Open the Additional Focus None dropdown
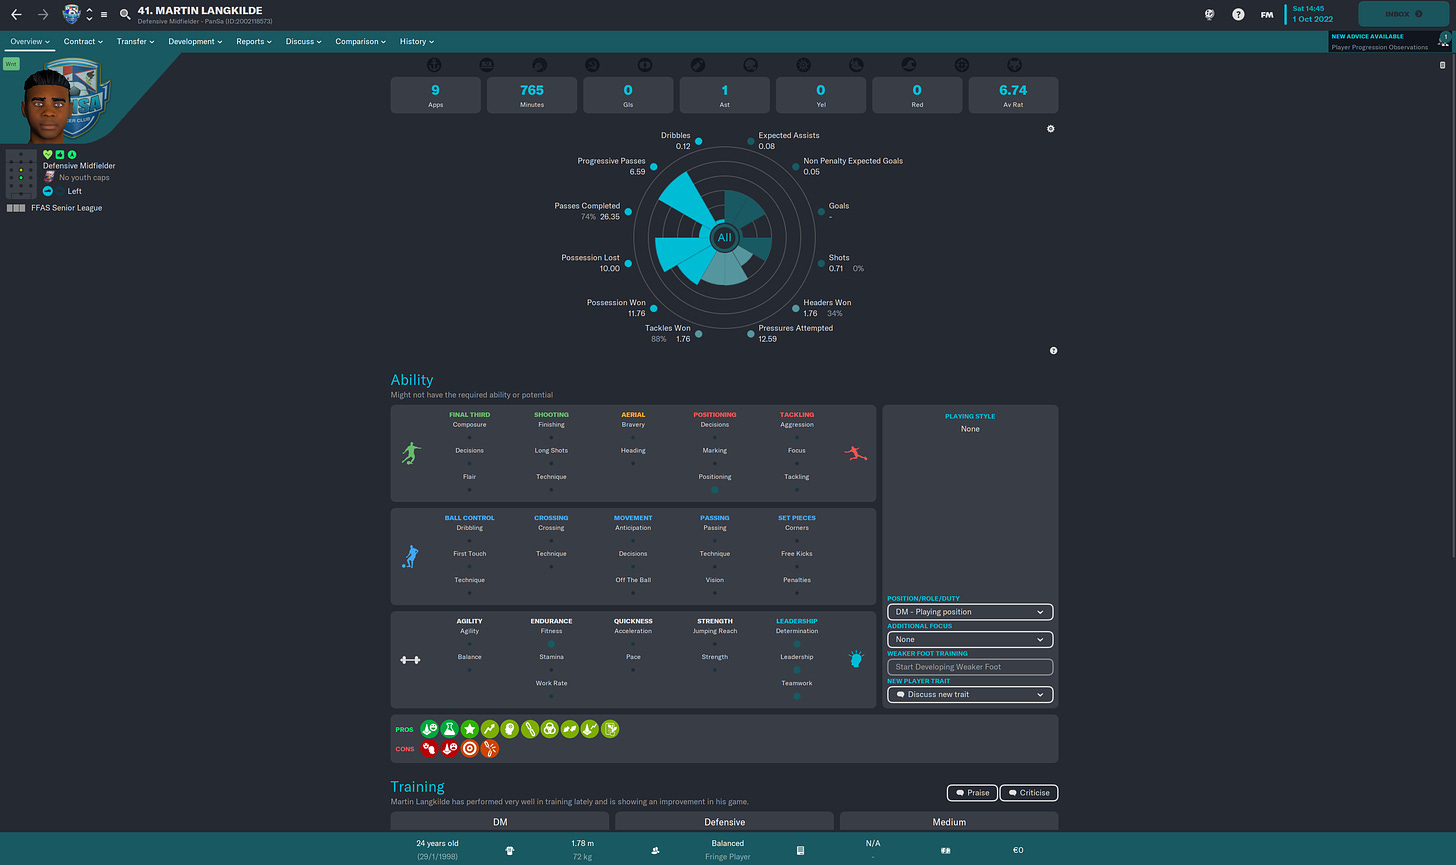The height and width of the screenshot is (865, 1456). (970, 639)
